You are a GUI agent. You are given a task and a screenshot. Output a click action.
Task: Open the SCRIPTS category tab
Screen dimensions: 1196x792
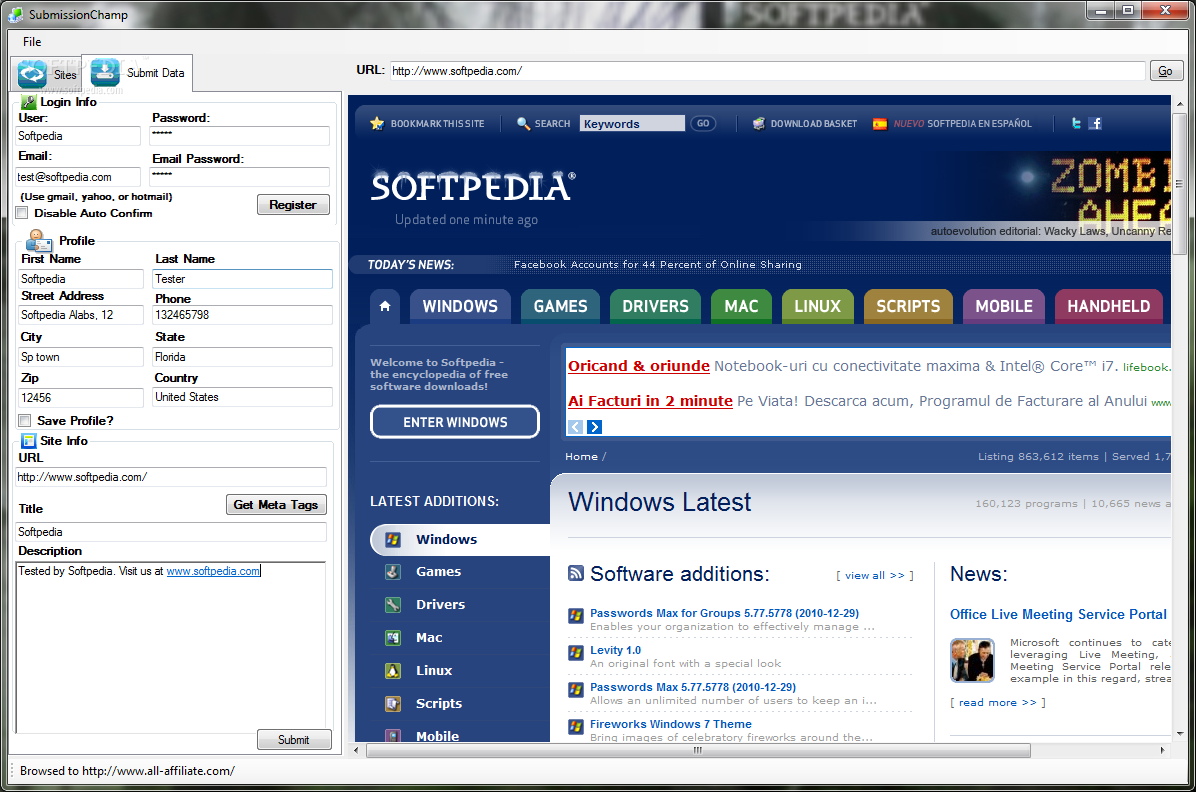point(908,306)
